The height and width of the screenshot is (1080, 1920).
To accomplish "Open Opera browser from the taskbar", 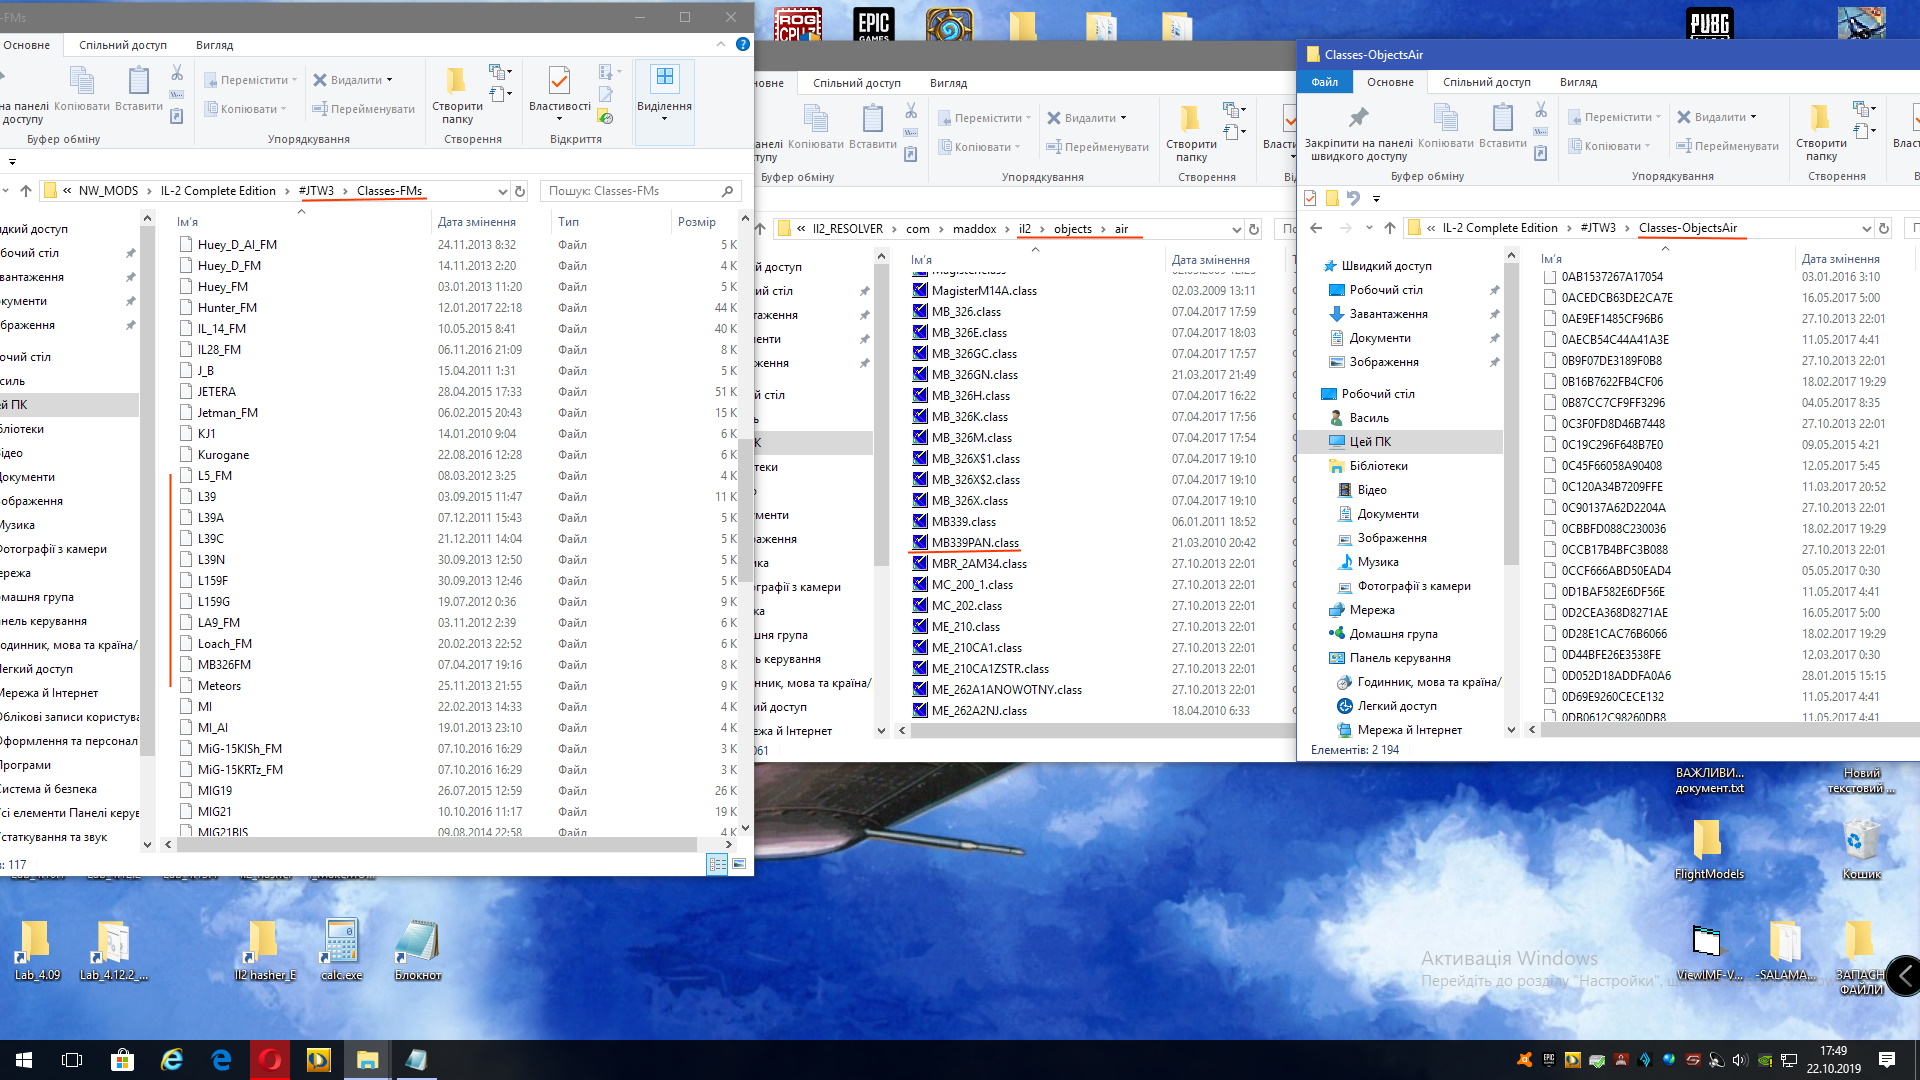I will pos(270,1060).
